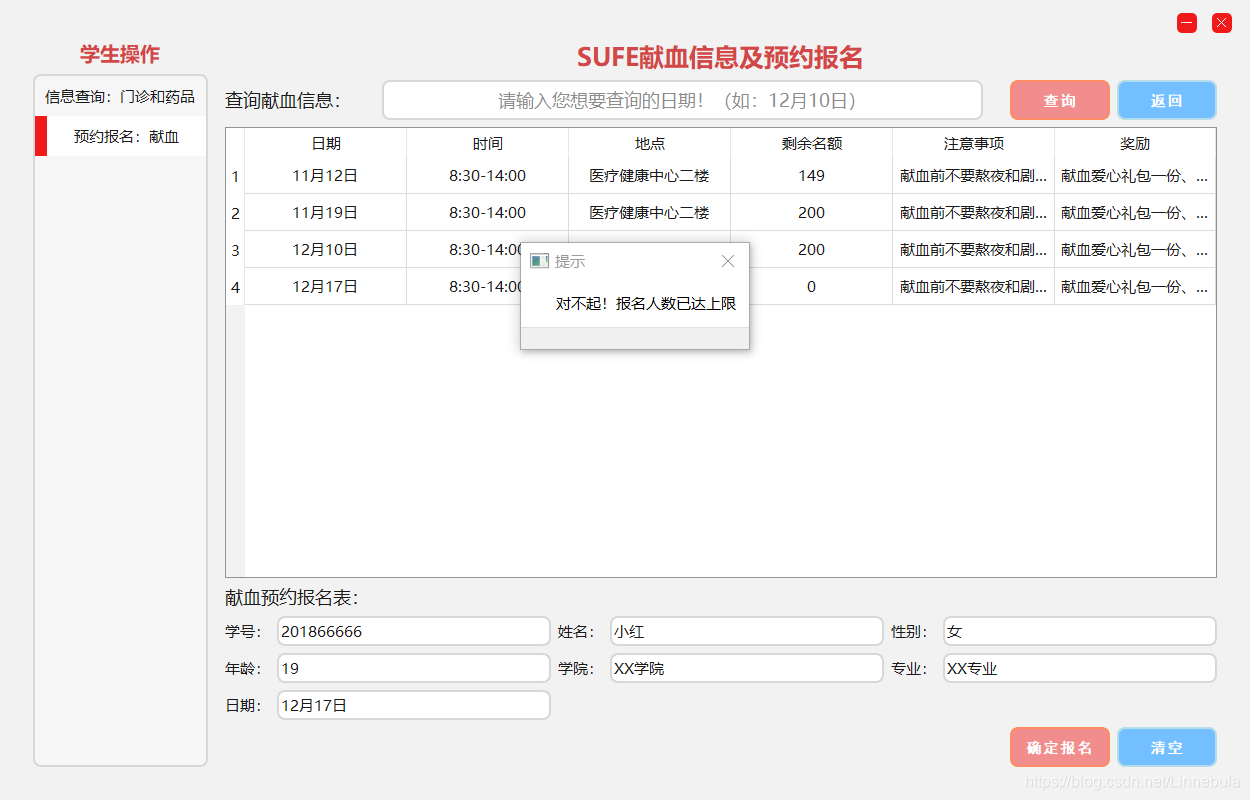The width and height of the screenshot is (1250, 800).
Task: Select row header 3 in the table
Action: (x=235, y=250)
